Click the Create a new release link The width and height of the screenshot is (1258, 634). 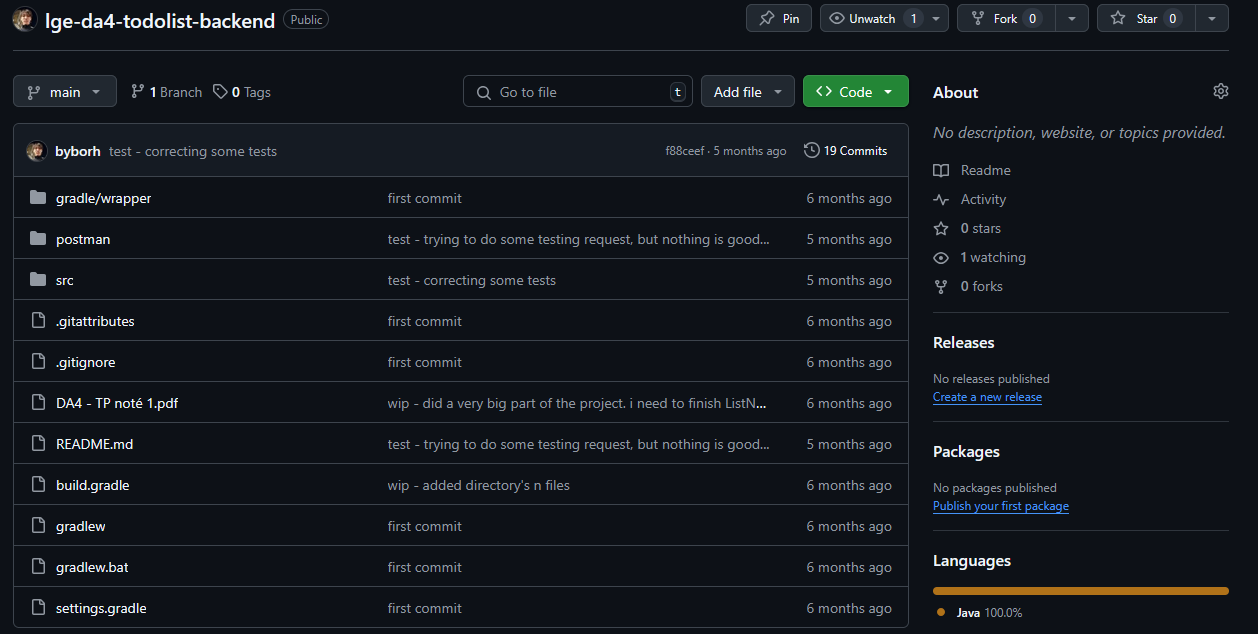pos(987,397)
